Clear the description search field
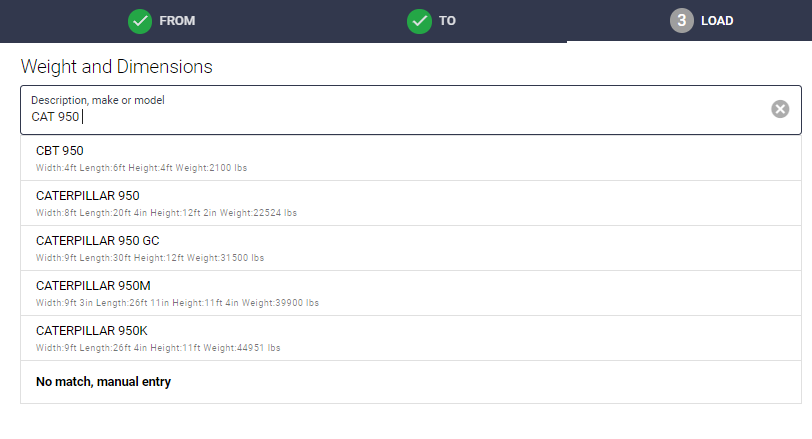 pos(780,109)
